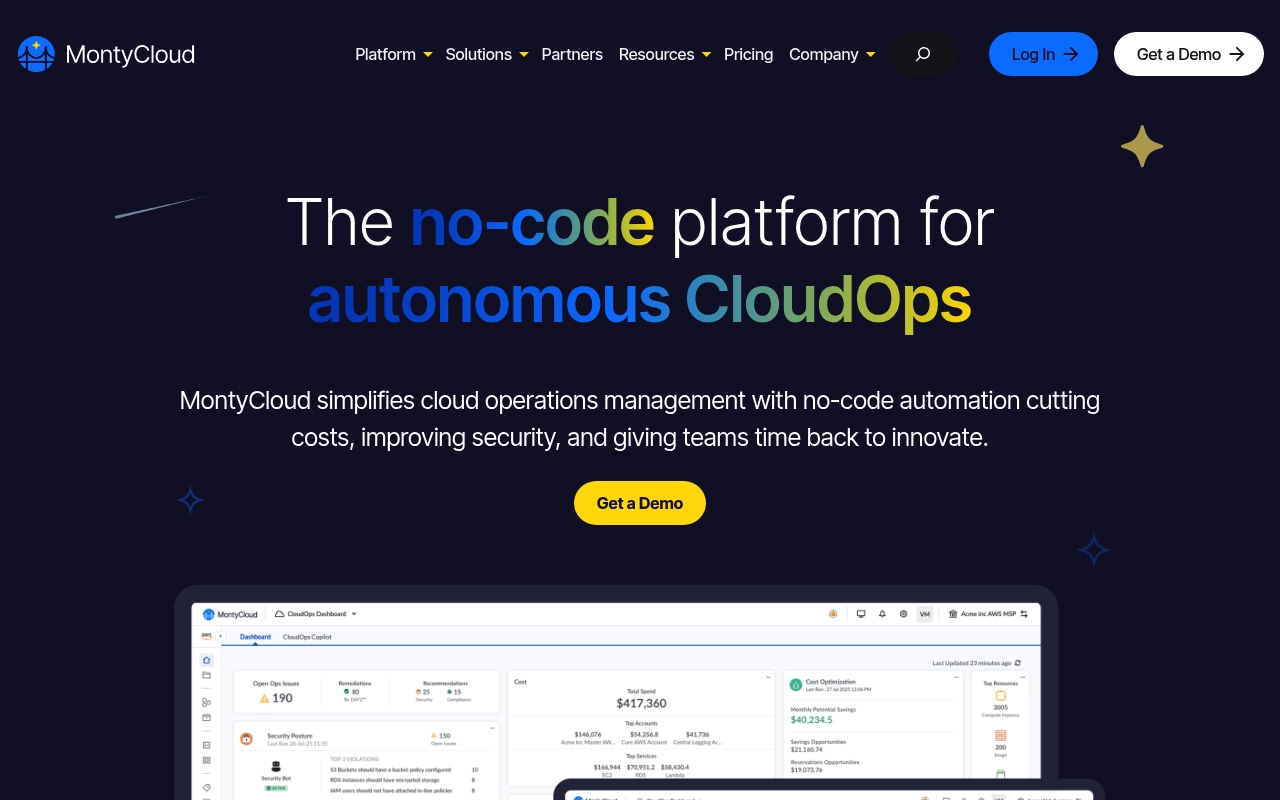Open the hexagon settings icon in dashboard
Screen dimensions: 1280x800
pyautogui.click(x=903, y=614)
